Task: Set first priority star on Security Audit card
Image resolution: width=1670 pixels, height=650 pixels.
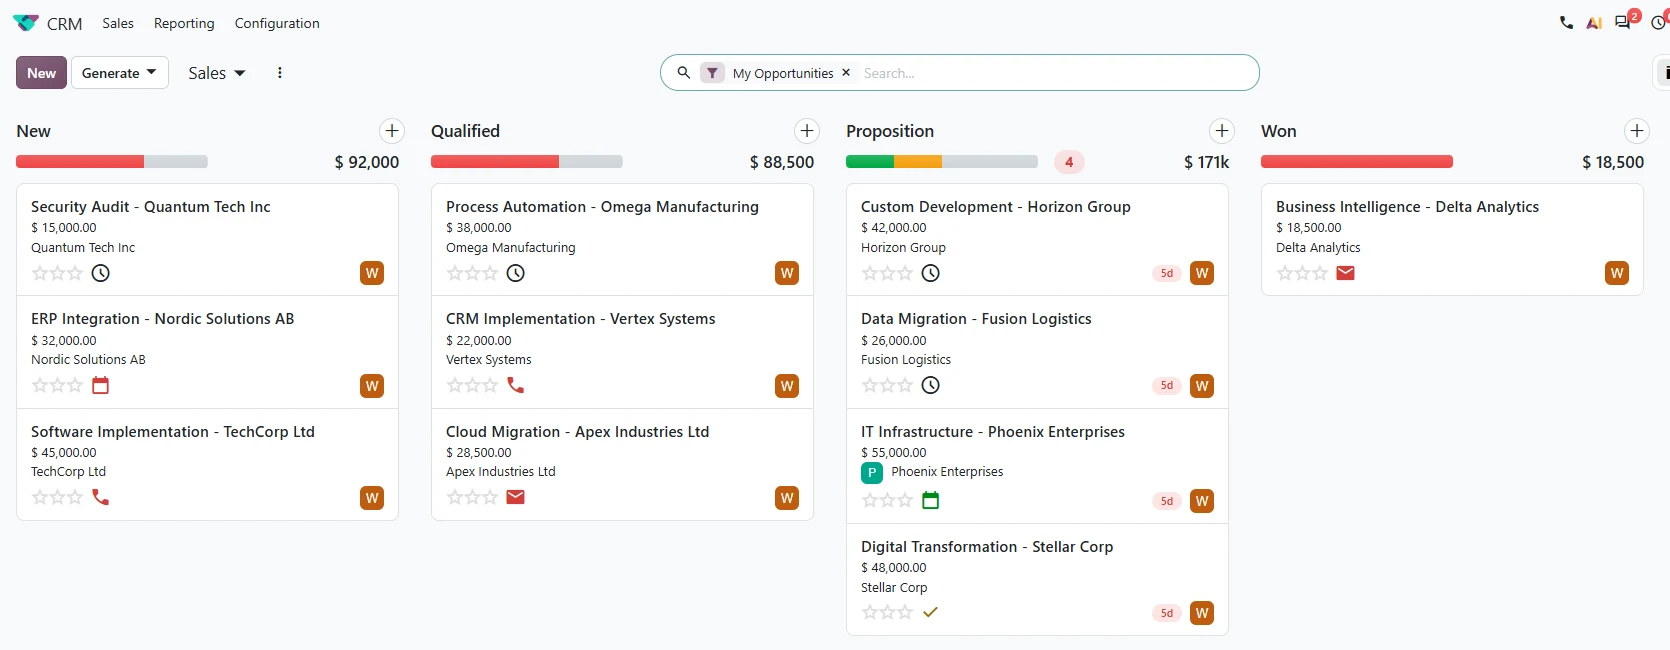Action: (40, 273)
